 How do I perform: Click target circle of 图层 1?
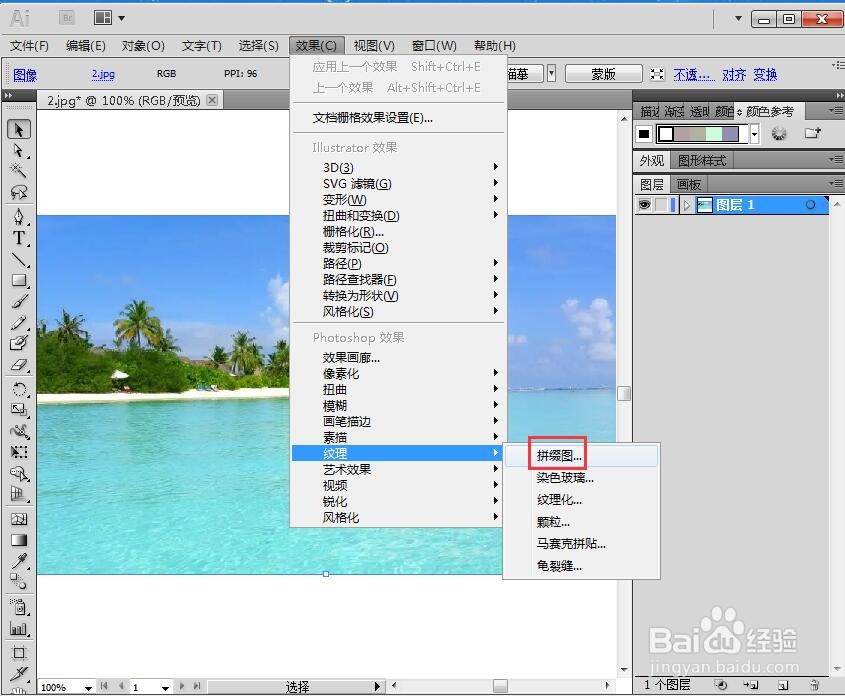click(810, 205)
